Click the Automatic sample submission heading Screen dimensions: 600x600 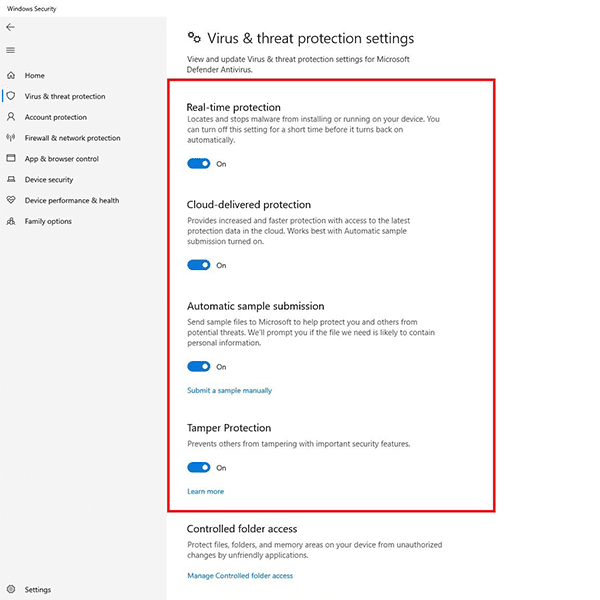pos(256,306)
